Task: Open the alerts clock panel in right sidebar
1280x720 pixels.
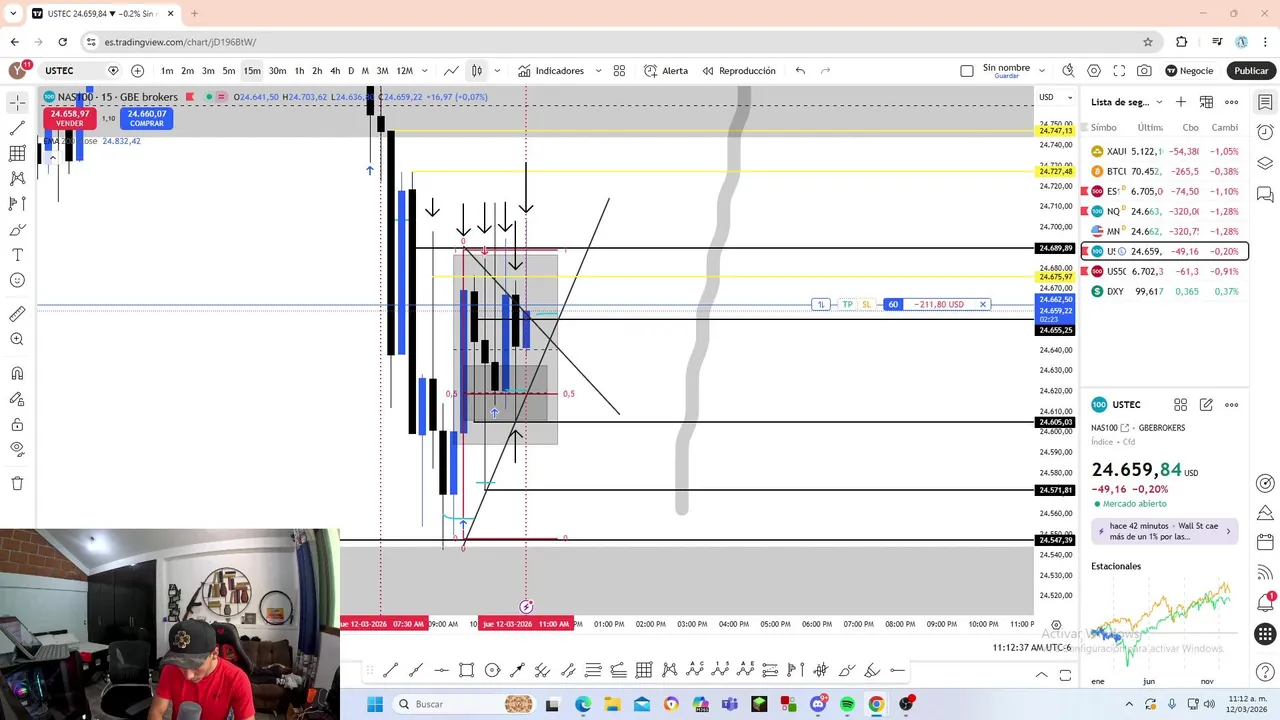Action: [1265, 132]
